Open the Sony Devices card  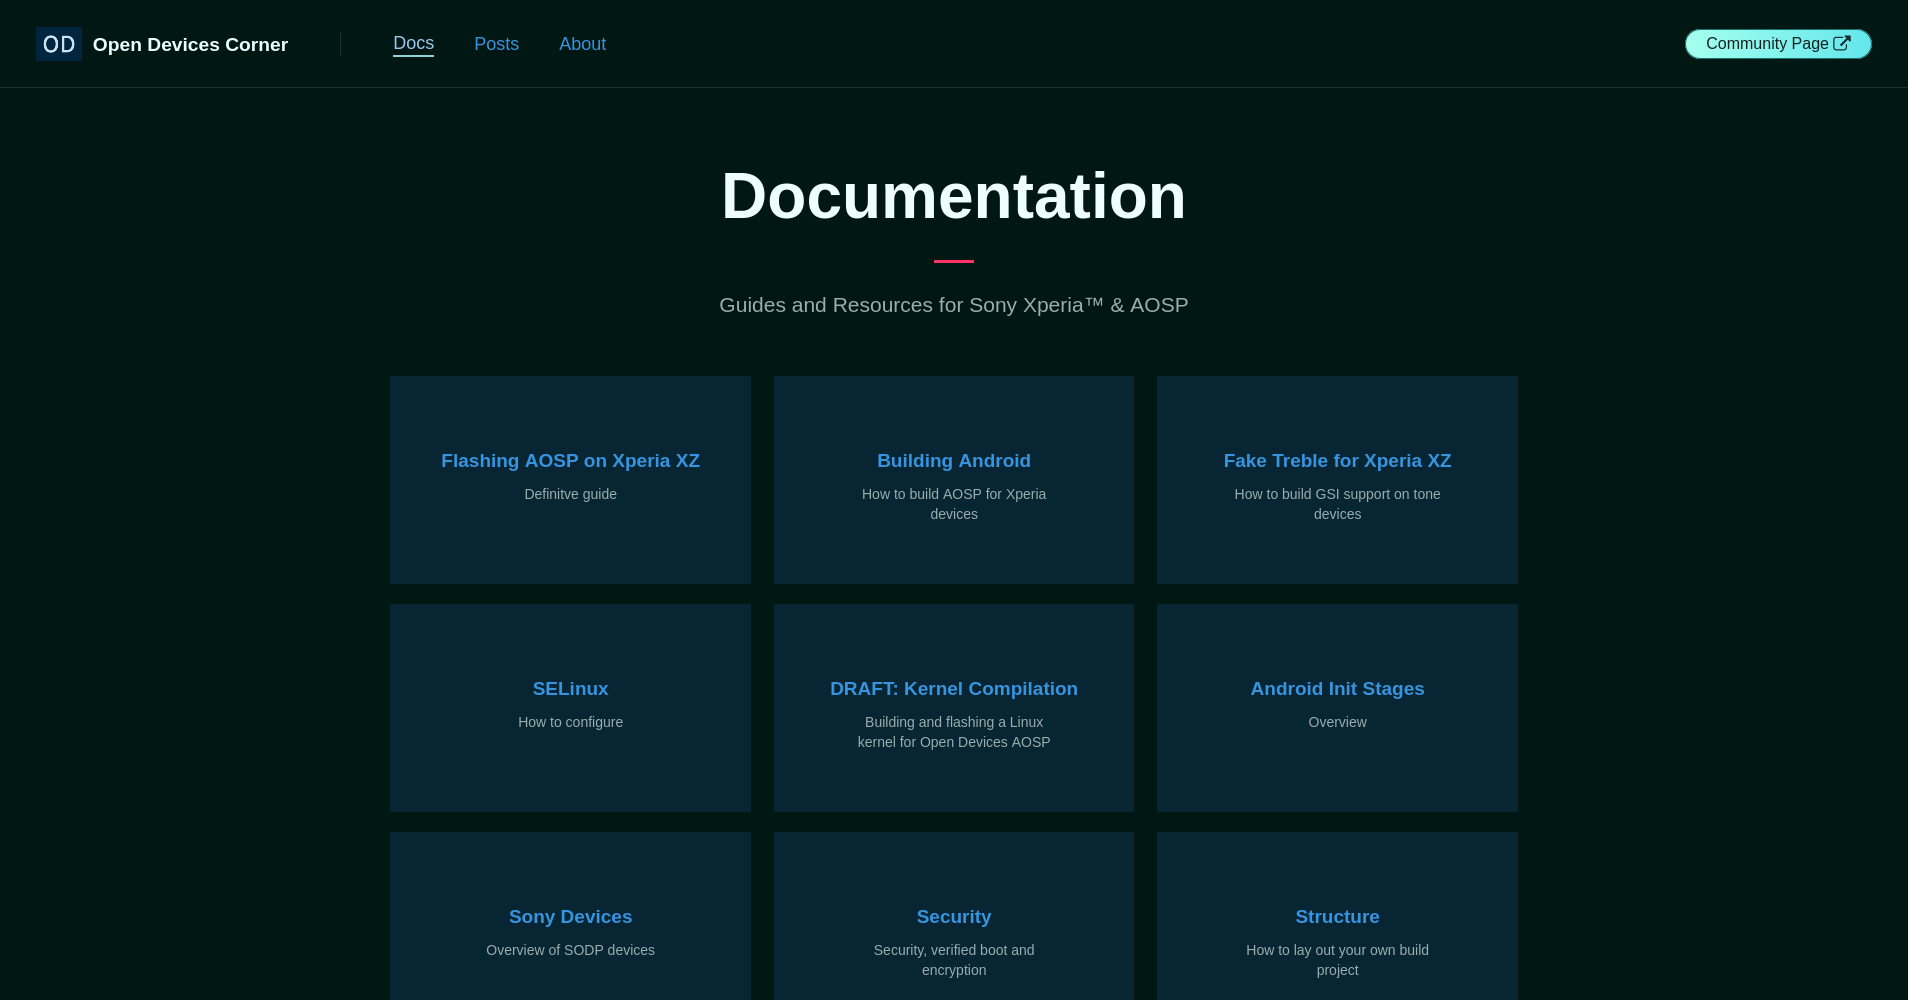point(570,917)
